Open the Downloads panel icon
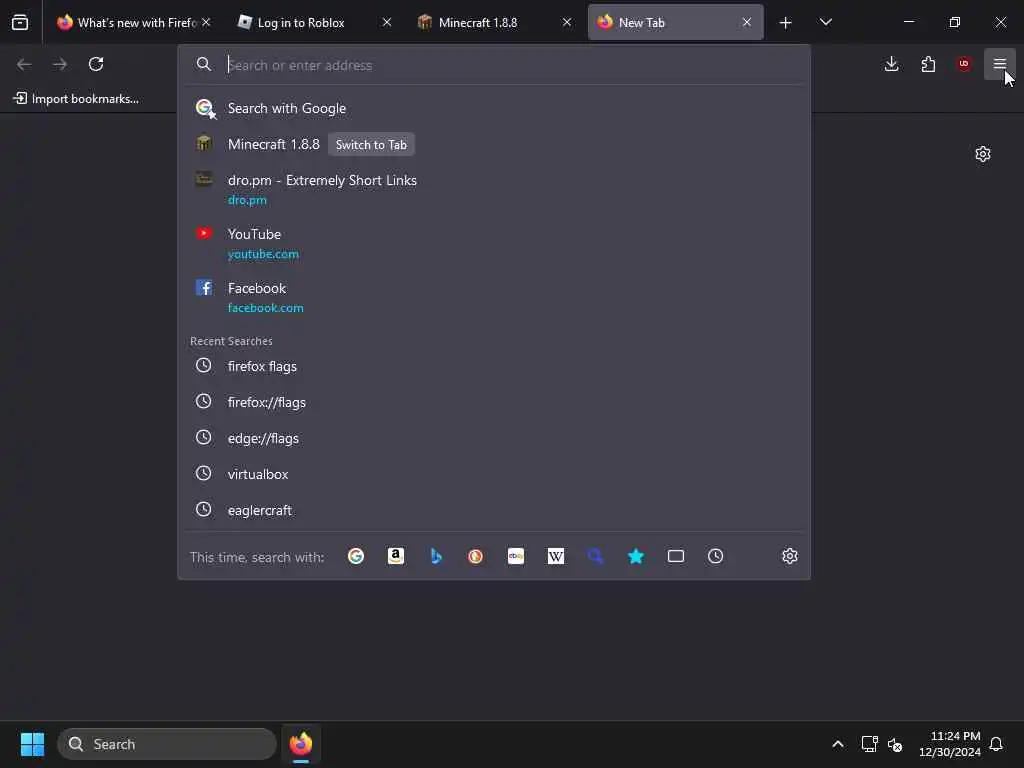This screenshot has width=1024, height=768. click(891, 64)
